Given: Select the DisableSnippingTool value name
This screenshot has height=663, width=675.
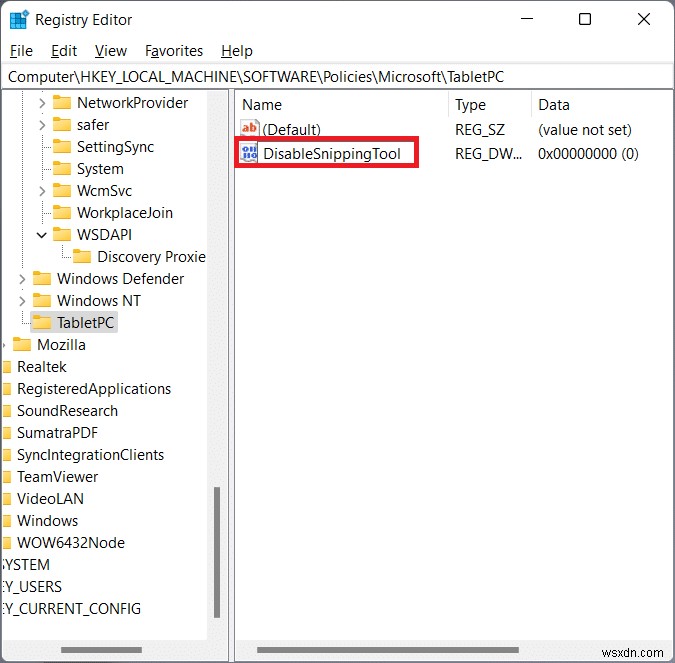Looking at the screenshot, I should tap(331, 154).
